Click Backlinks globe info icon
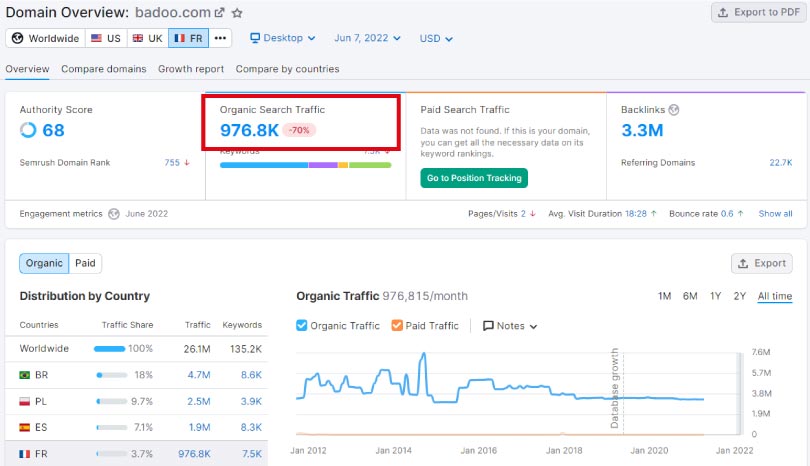The height and width of the screenshot is (466, 810). coord(674,110)
